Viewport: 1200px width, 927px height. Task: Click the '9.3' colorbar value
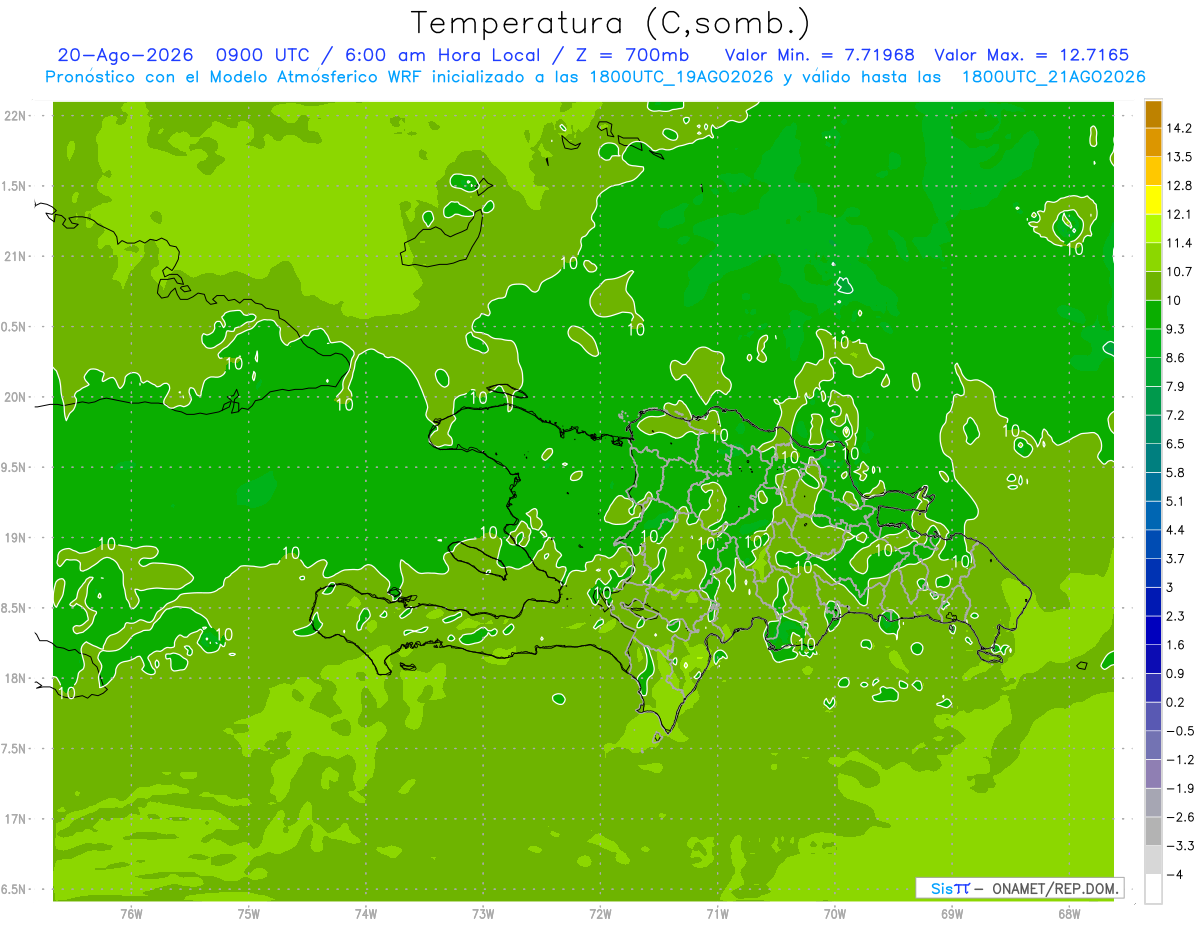pyautogui.click(x=1175, y=329)
